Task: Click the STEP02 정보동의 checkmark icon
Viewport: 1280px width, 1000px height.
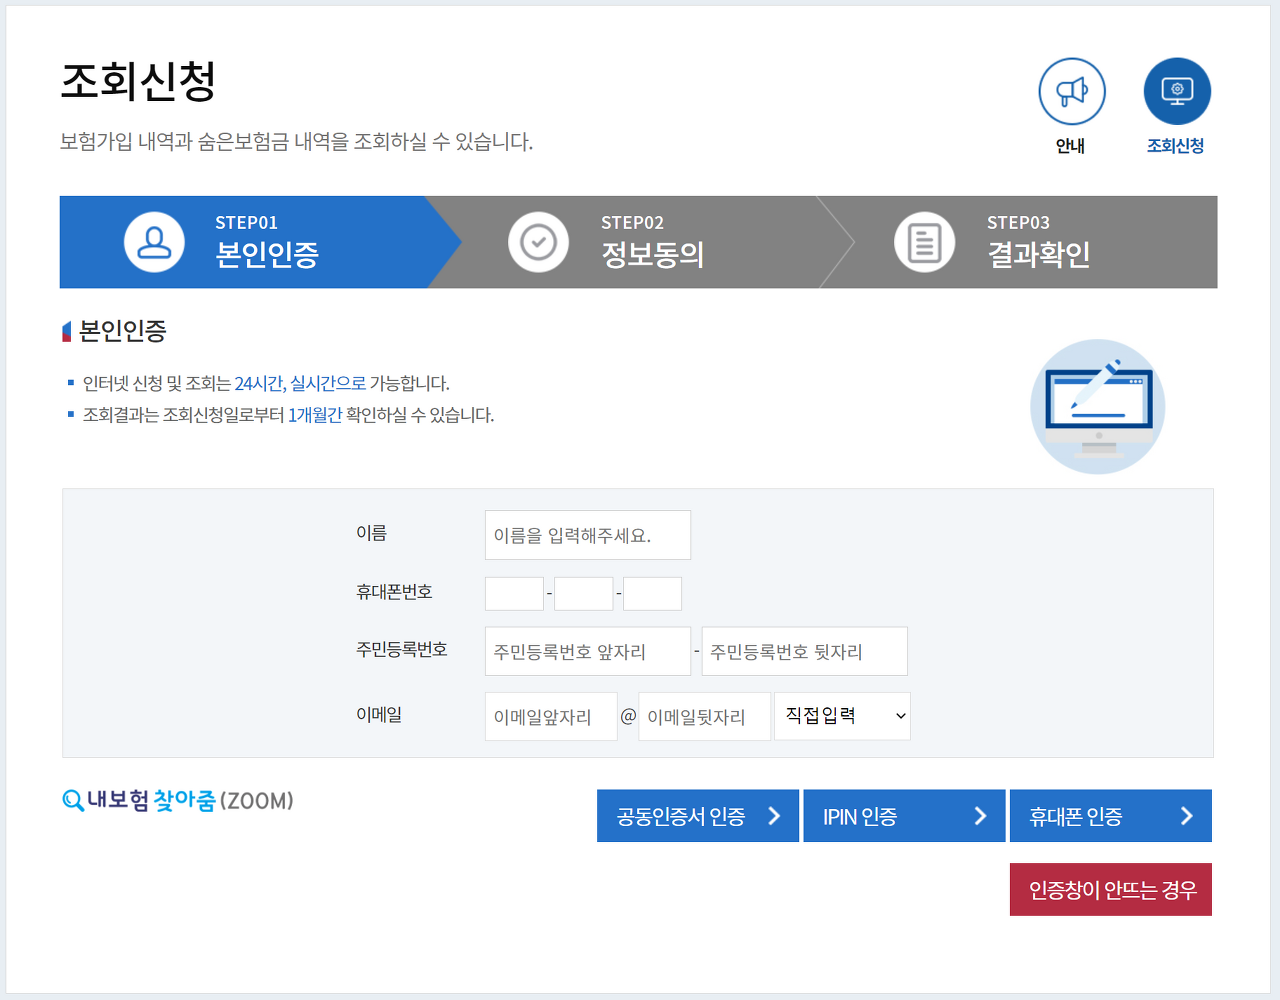Action: coord(538,242)
